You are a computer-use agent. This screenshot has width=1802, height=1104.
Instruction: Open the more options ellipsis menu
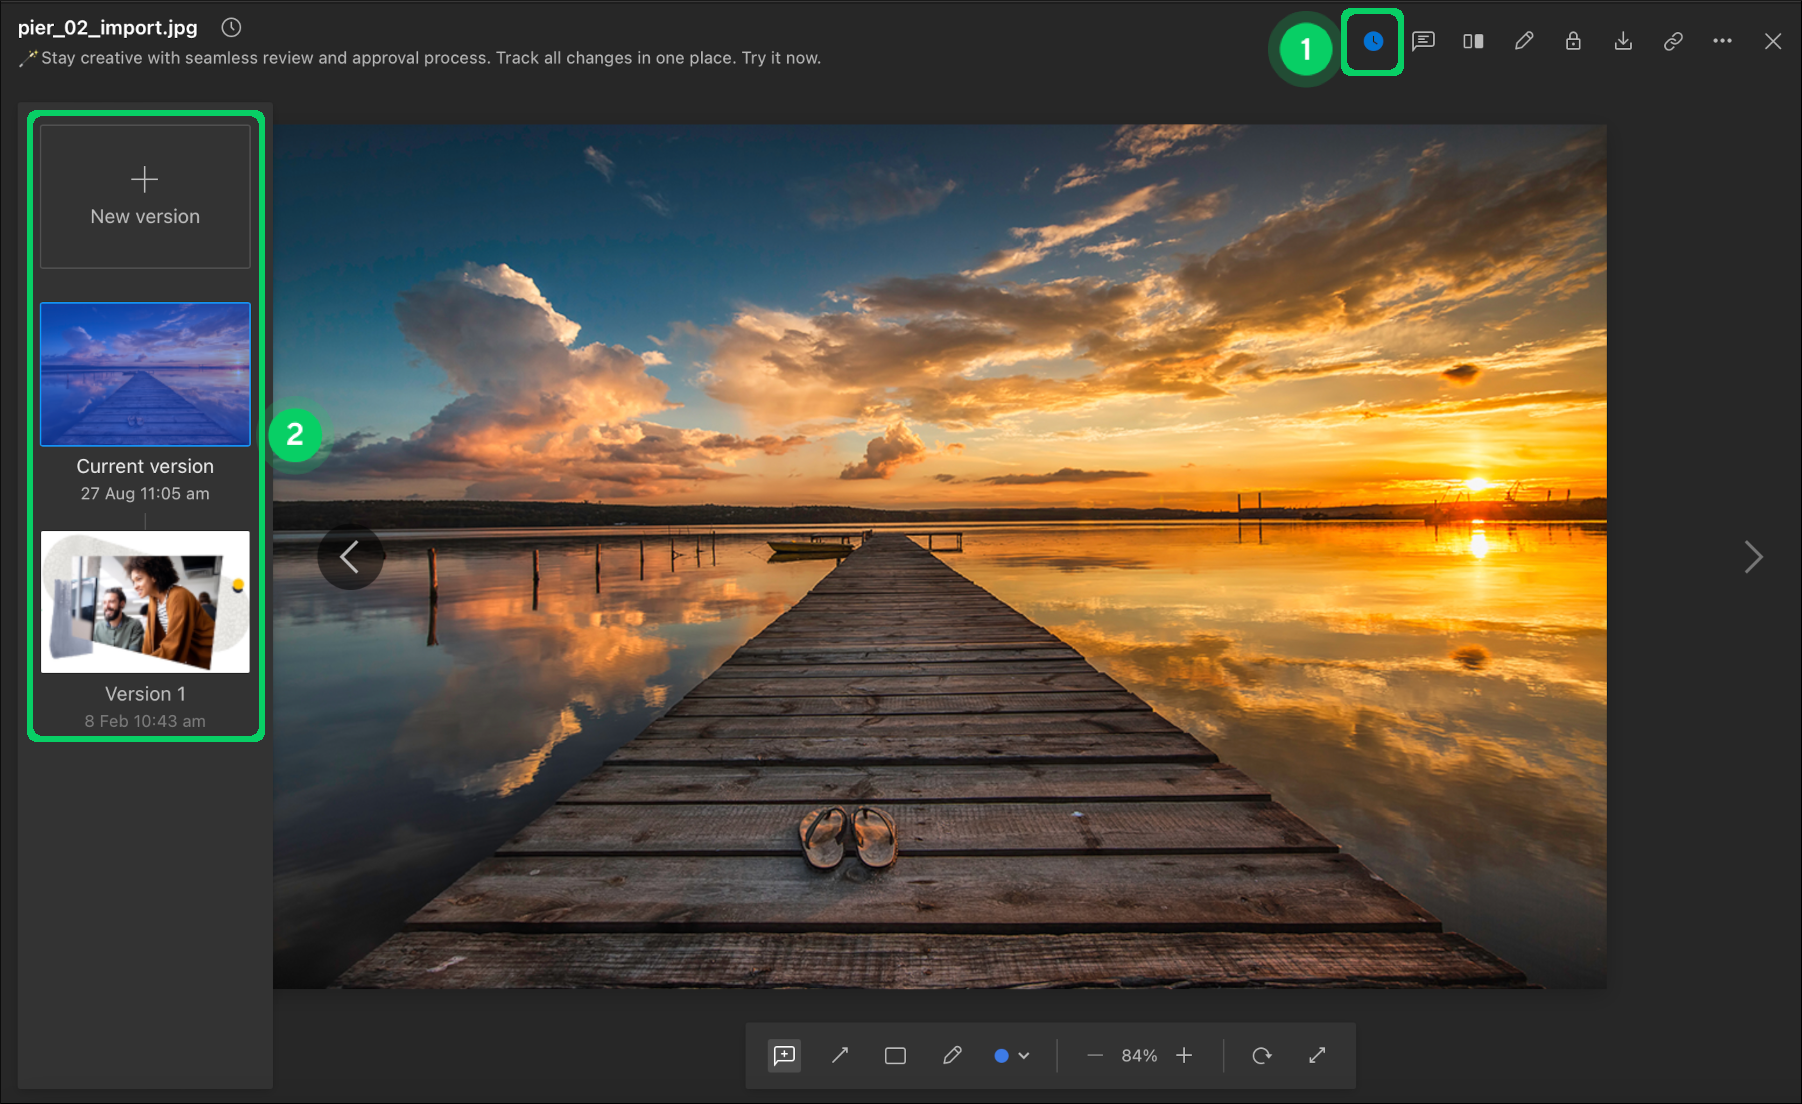click(1722, 41)
